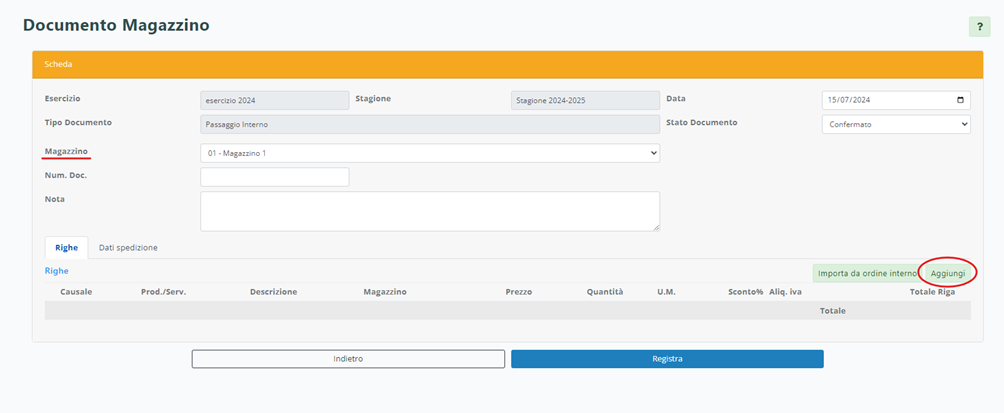Click the Scheda orange panel header
This screenshot has height=413, width=1004.
pos(501,64)
